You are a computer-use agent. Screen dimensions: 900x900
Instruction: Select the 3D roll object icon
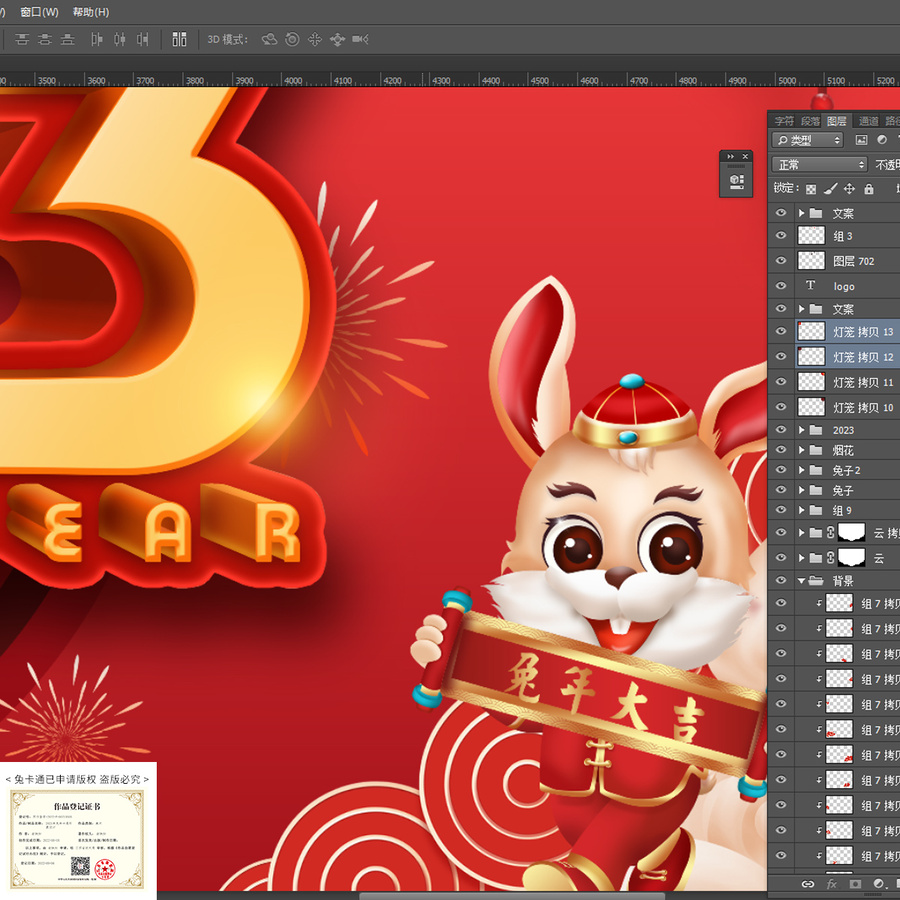coord(292,39)
